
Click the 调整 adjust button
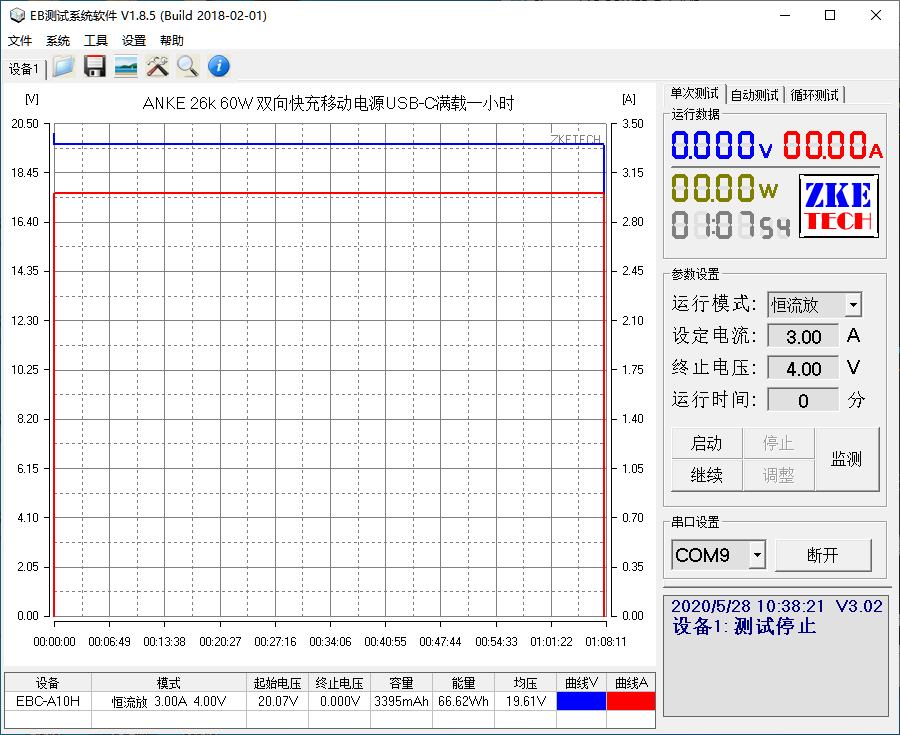(778, 475)
